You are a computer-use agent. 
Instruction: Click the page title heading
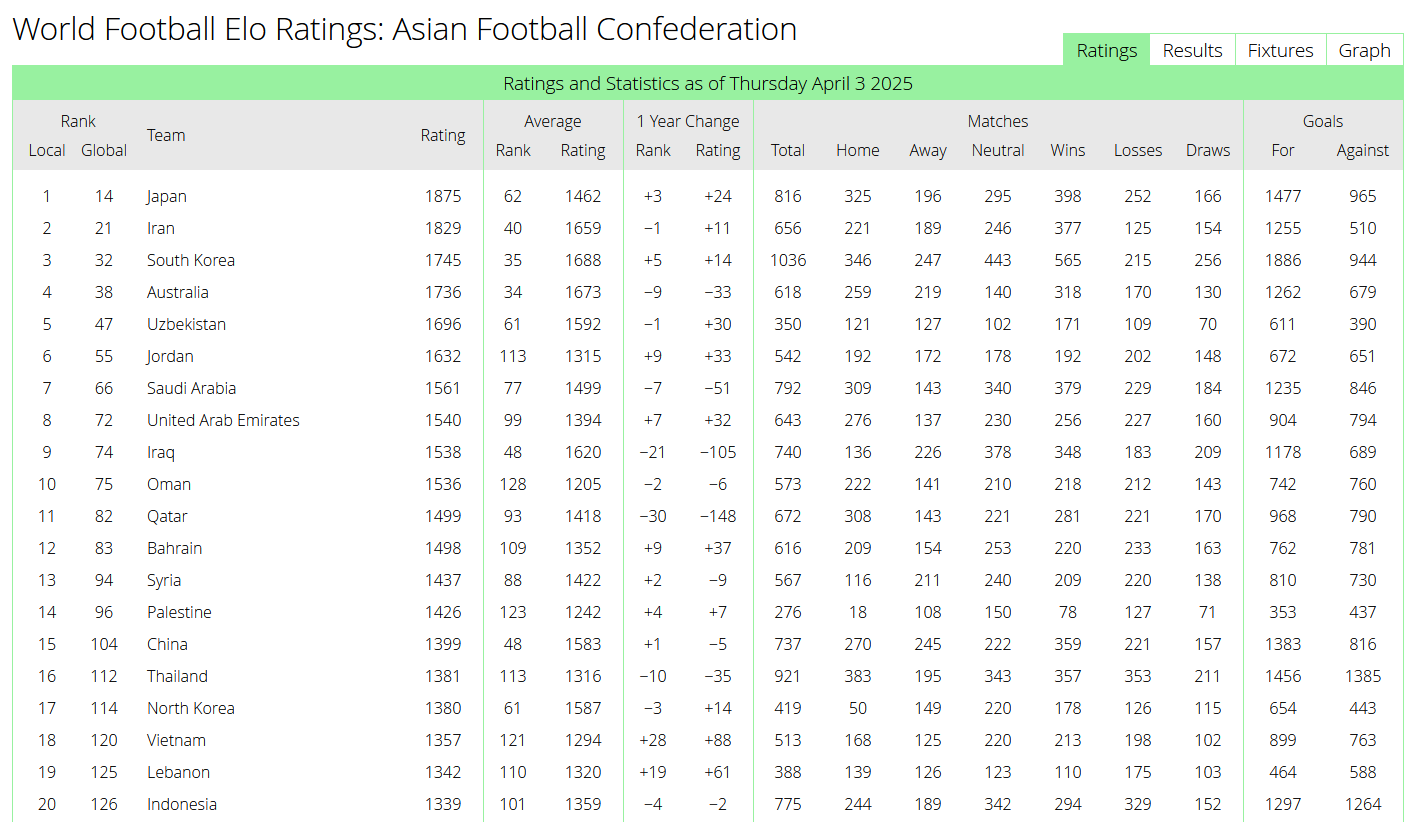(x=405, y=29)
